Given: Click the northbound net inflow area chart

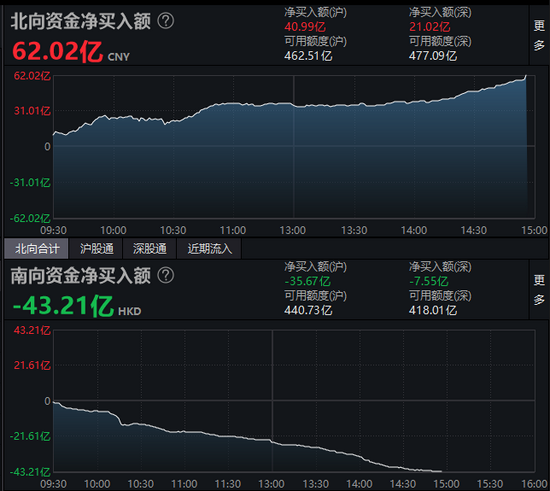Looking at the screenshot, I should (294, 147).
